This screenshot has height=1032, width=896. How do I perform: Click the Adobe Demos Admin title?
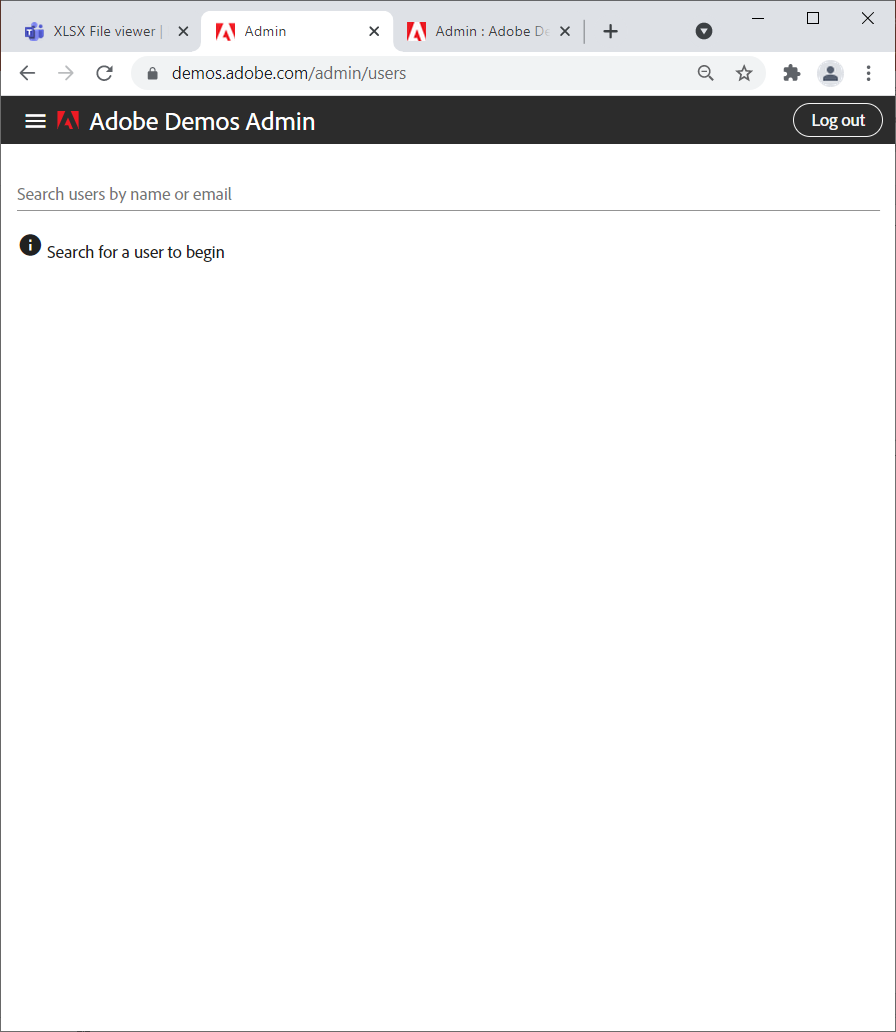pos(202,121)
